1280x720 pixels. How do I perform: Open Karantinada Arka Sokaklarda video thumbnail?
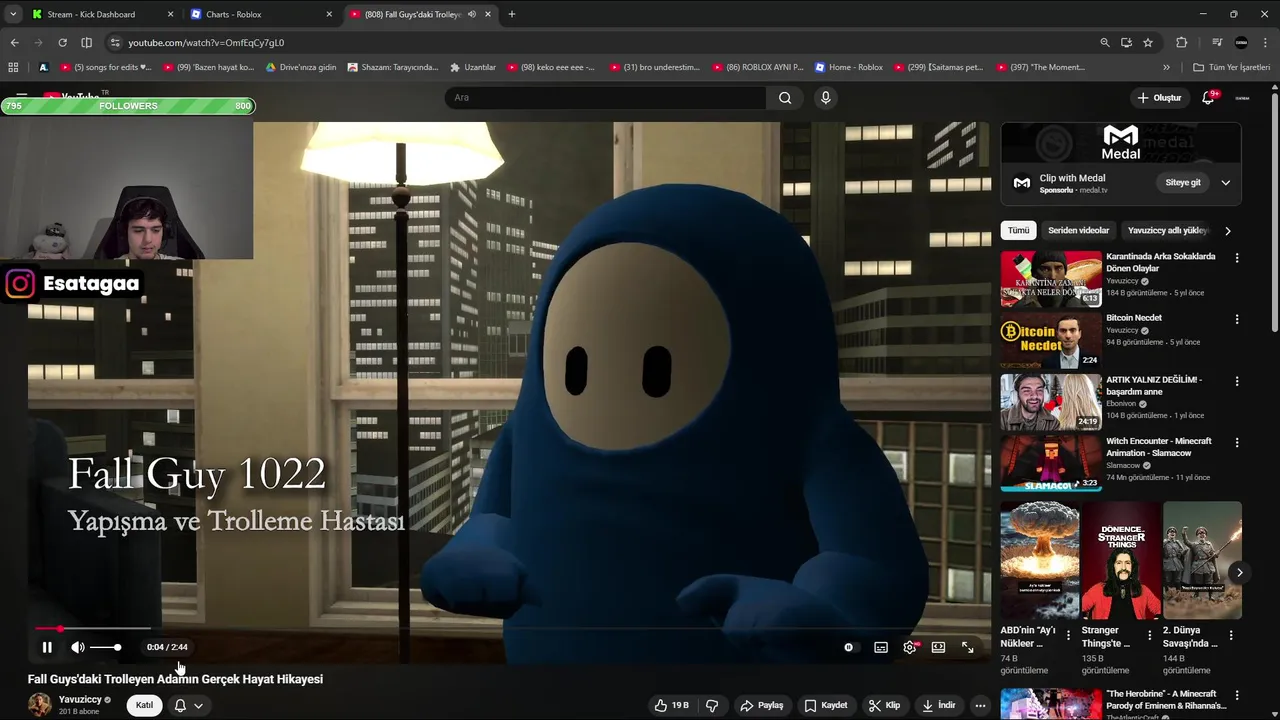tap(1051, 279)
